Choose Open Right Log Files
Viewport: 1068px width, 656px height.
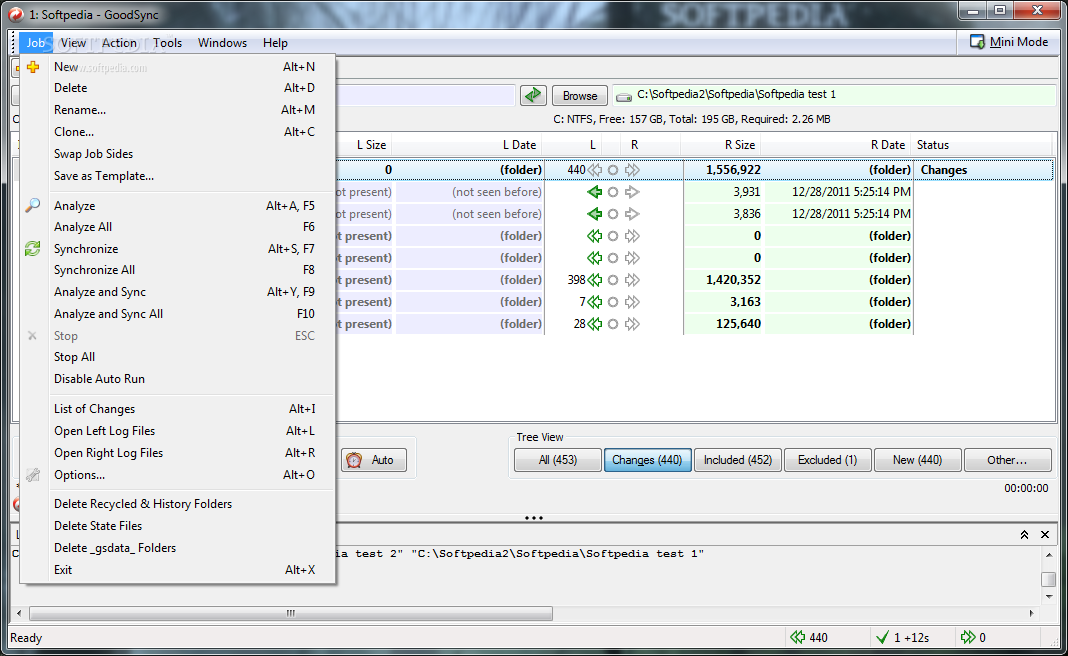(x=178, y=453)
